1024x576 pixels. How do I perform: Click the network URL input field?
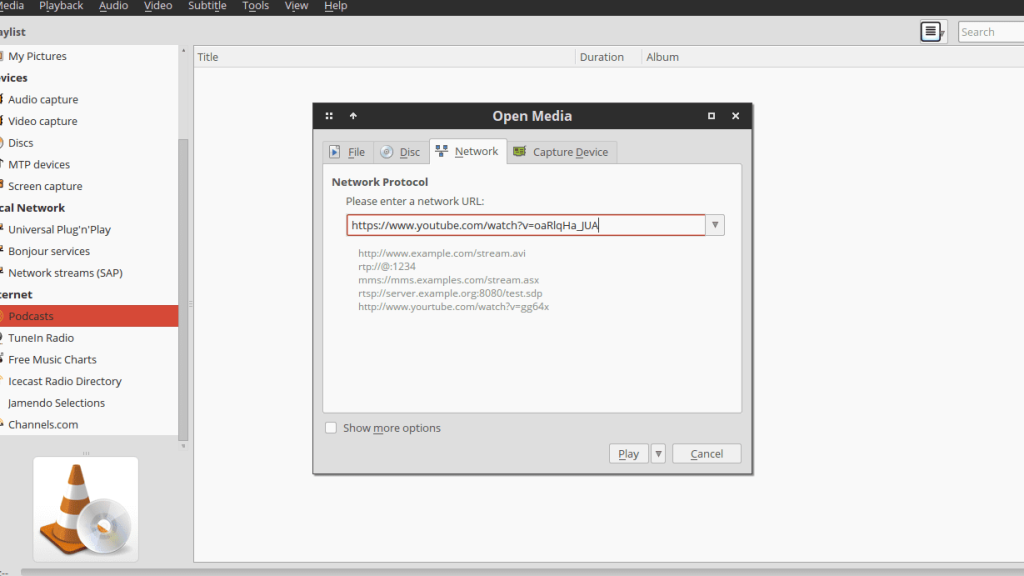(525, 225)
